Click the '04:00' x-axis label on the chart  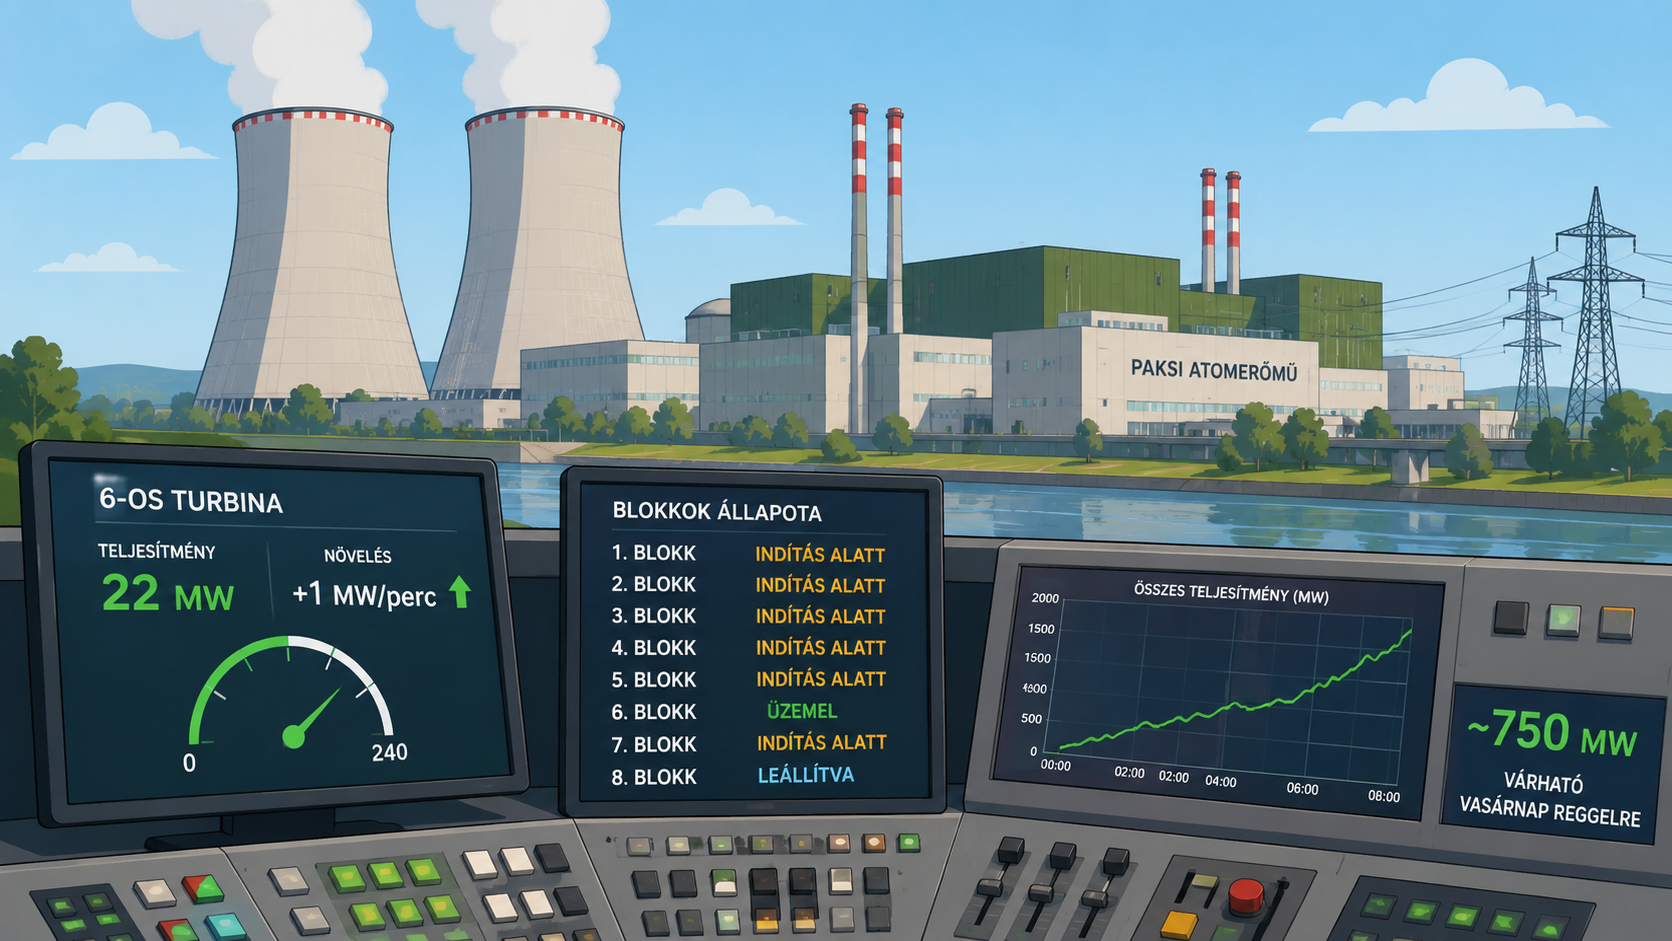[1221, 781]
